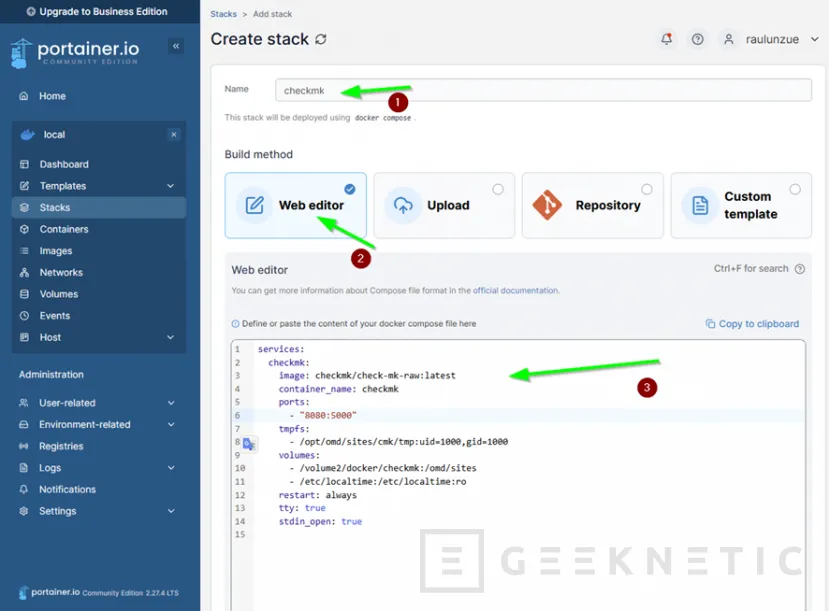Click the Images list icon
This screenshot has width=829, height=611.
(x=24, y=251)
